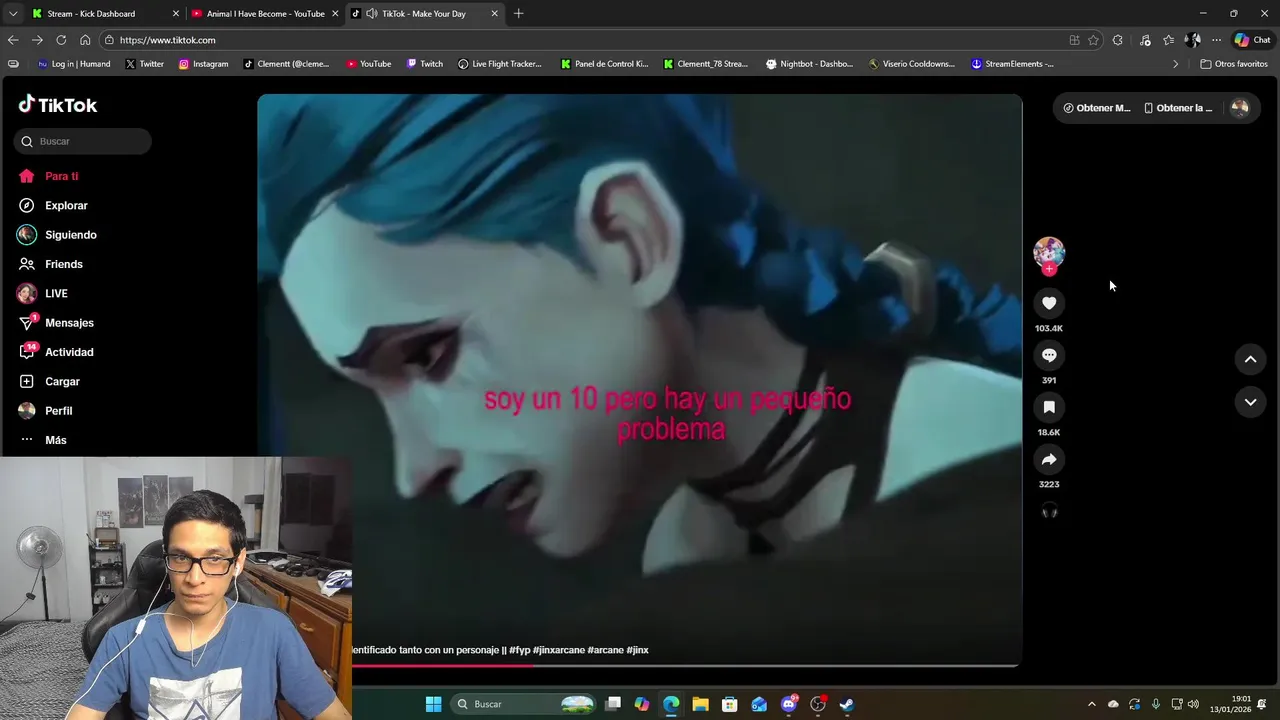Open comments via the speech bubble icon

[1049, 355]
